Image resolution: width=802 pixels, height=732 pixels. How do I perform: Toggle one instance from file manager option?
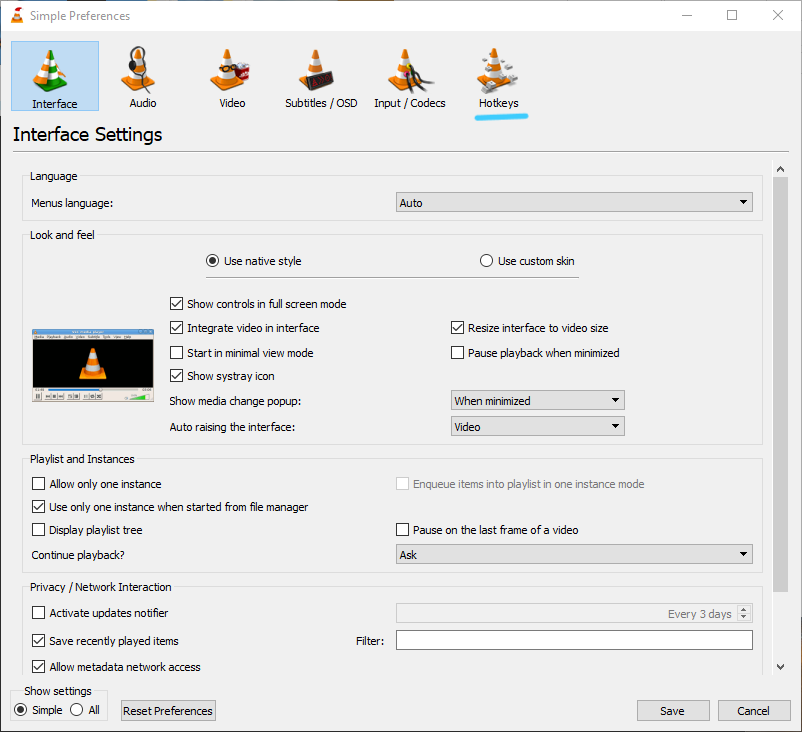tap(38, 507)
